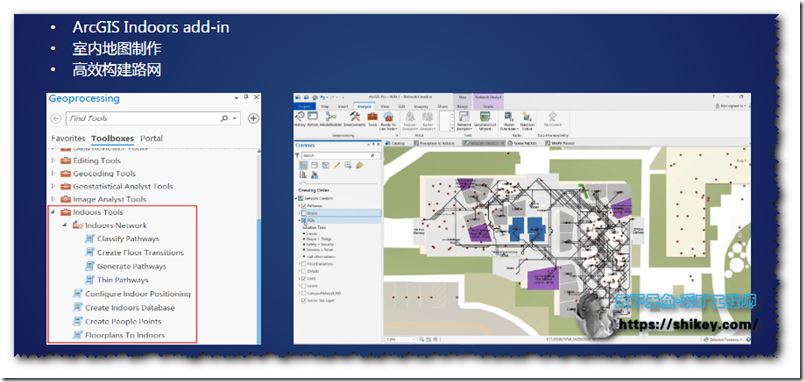Image resolution: width=804 pixels, height=382 pixels.
Task: Open the Insert ribbon tab
Action: tap(343, 107)
